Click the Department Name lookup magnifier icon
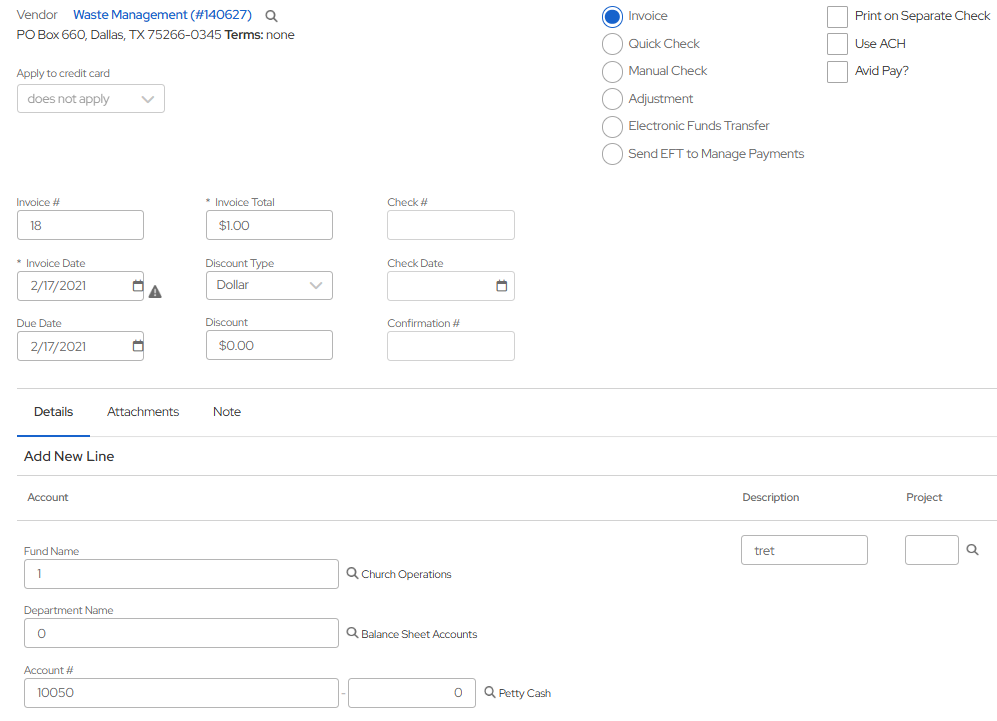 point(352,633)
